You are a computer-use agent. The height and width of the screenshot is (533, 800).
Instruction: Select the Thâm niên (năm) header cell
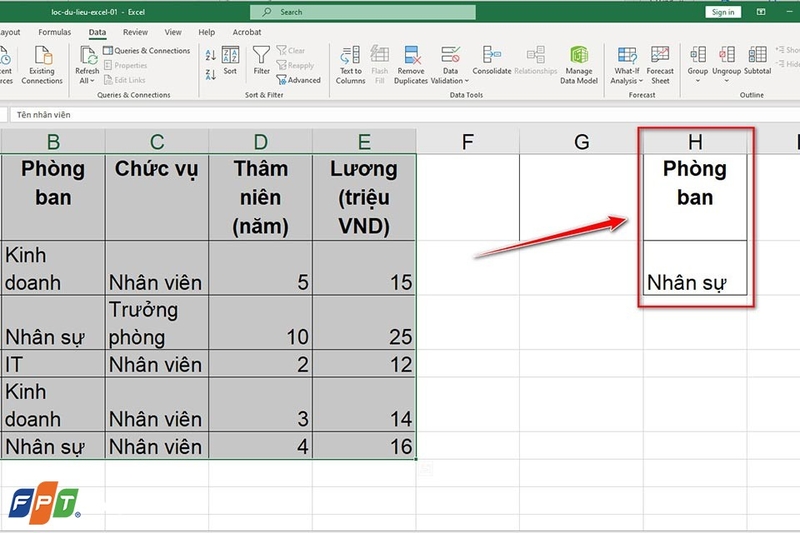tap(260, 197)
